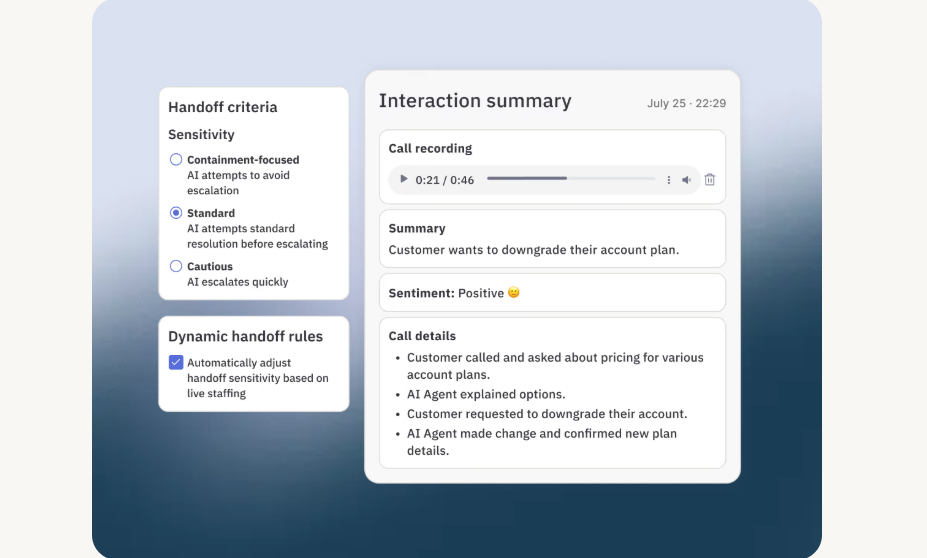Click the July 25 · 22:29 timestamp
This screenshot has height=558, width=927.
click(x=686, y=103)
